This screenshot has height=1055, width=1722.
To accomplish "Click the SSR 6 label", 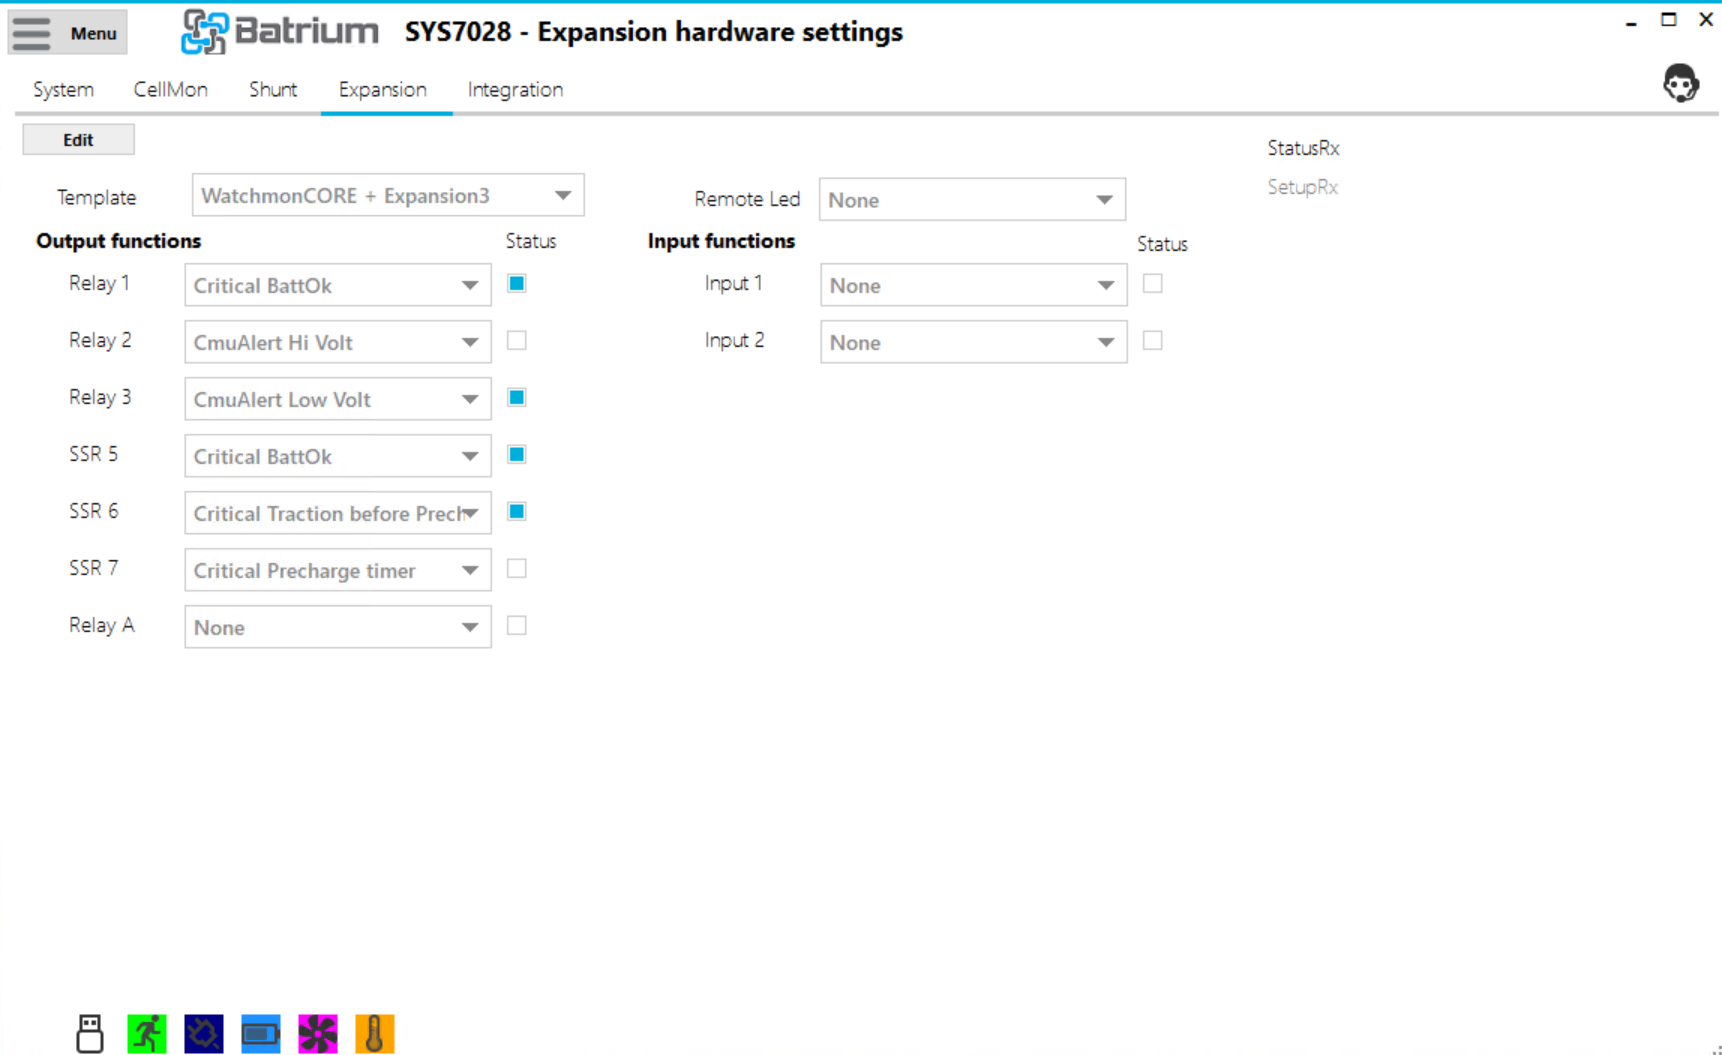I will [x=94, y=511].
